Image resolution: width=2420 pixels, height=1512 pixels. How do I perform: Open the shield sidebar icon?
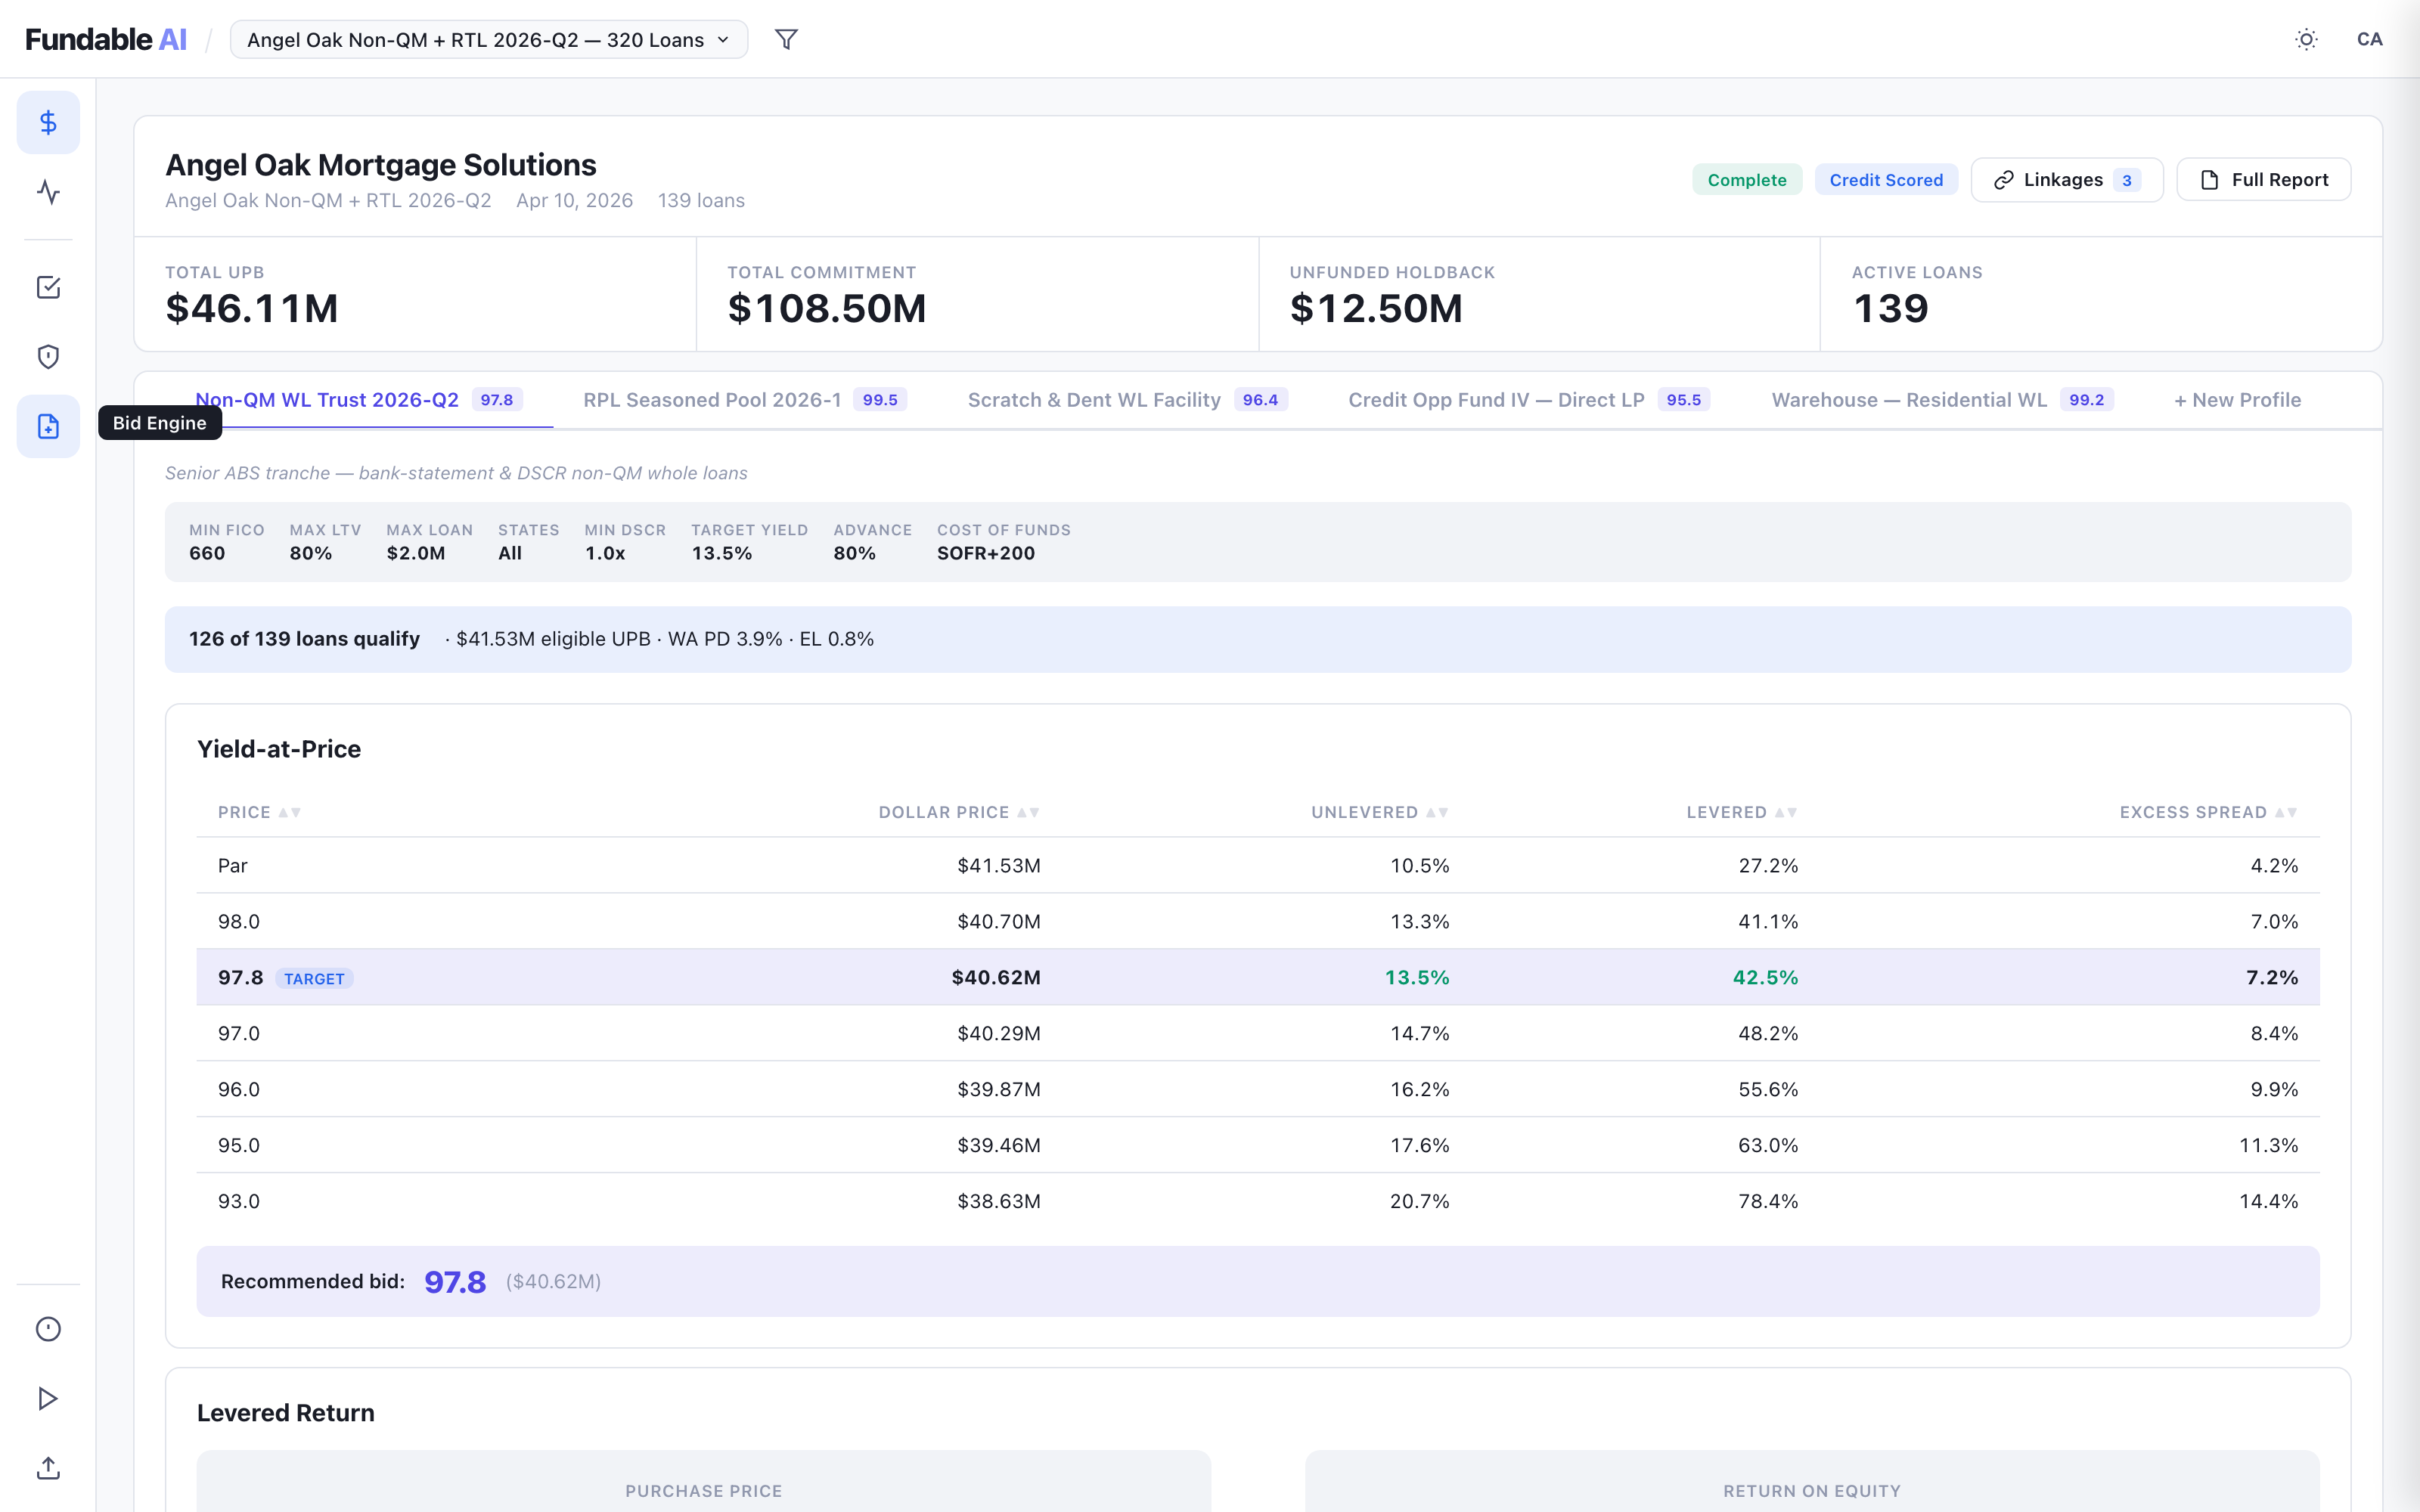pyautogui.click(x=48, y=357)
